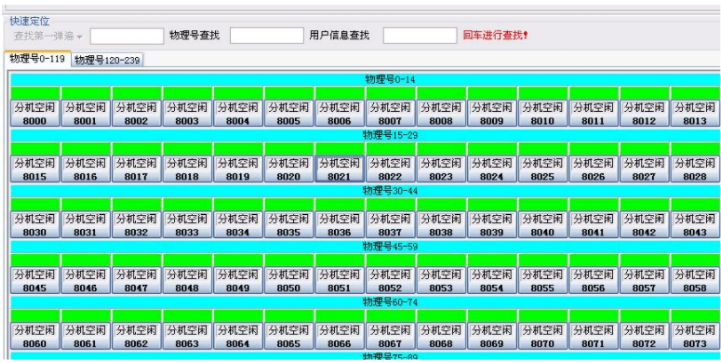The image size is (721, 363).
Task: Open the 查找第一弹油 dropdown
Action: [47, 36]
